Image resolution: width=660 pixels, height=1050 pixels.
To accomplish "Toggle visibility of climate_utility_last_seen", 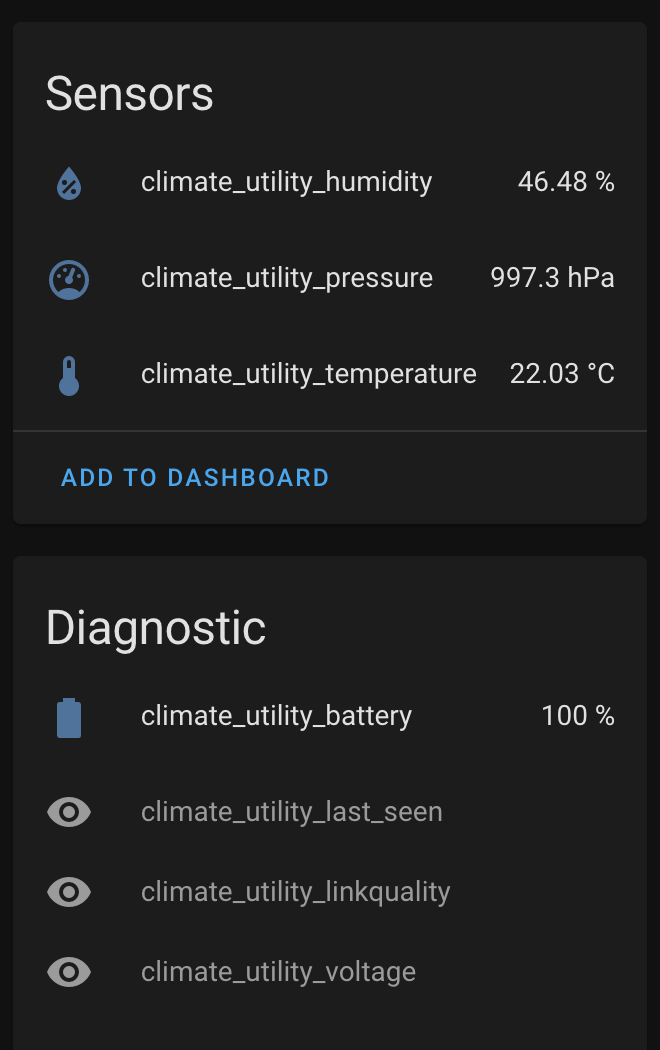I will click(x=68, y=812).
